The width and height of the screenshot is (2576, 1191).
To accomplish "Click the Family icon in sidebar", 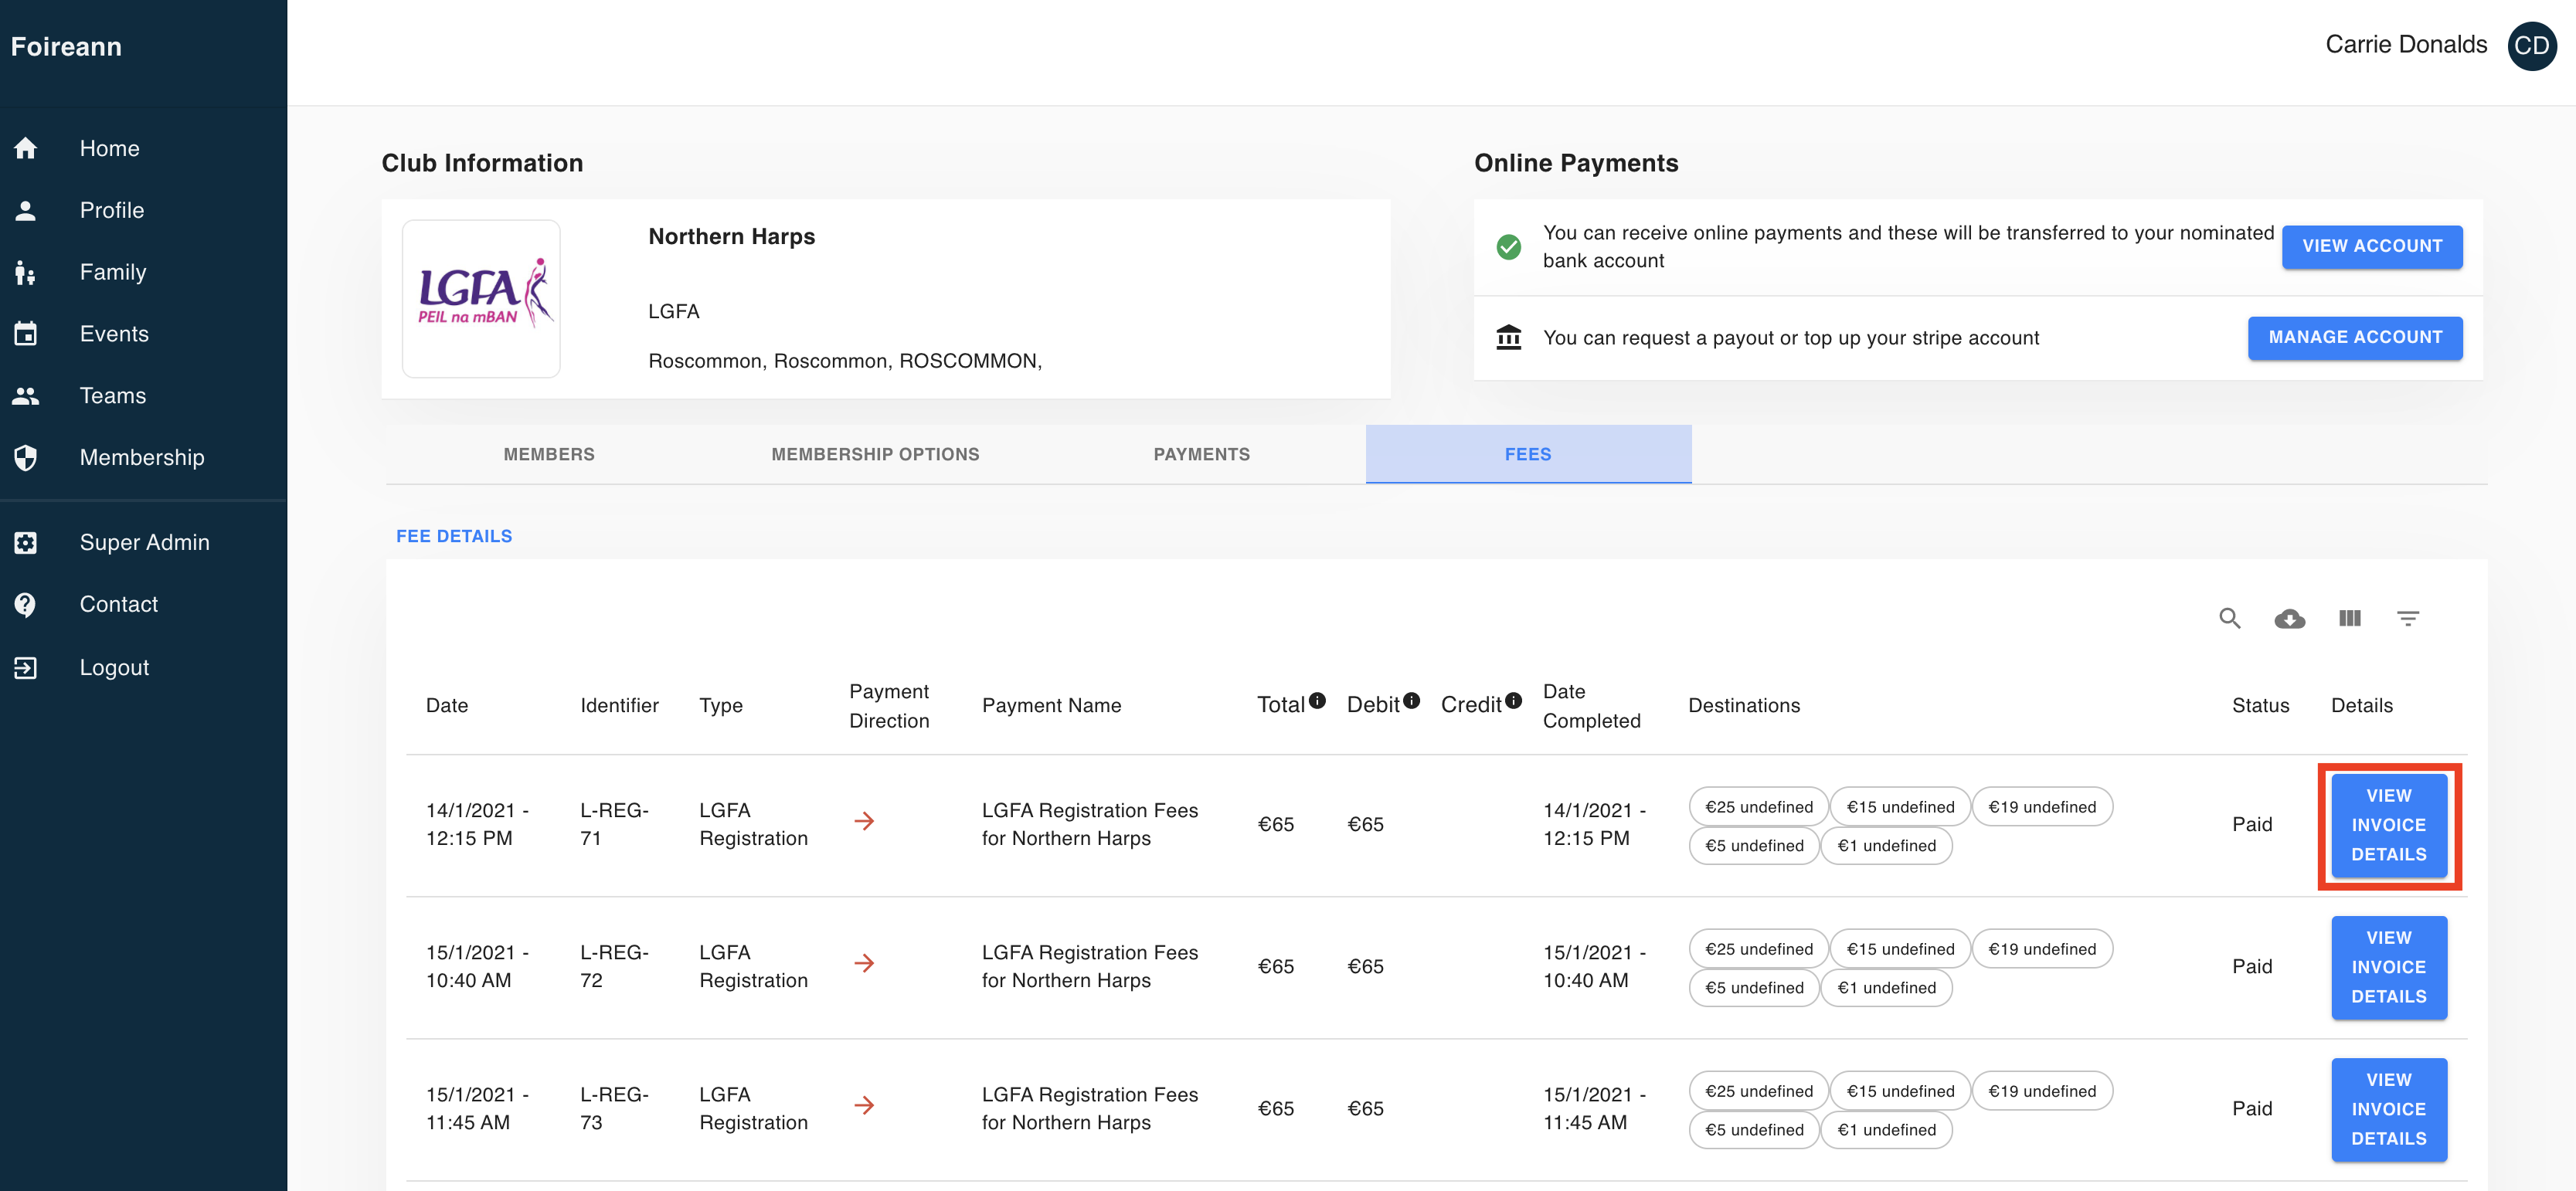I will pos(26,273).
